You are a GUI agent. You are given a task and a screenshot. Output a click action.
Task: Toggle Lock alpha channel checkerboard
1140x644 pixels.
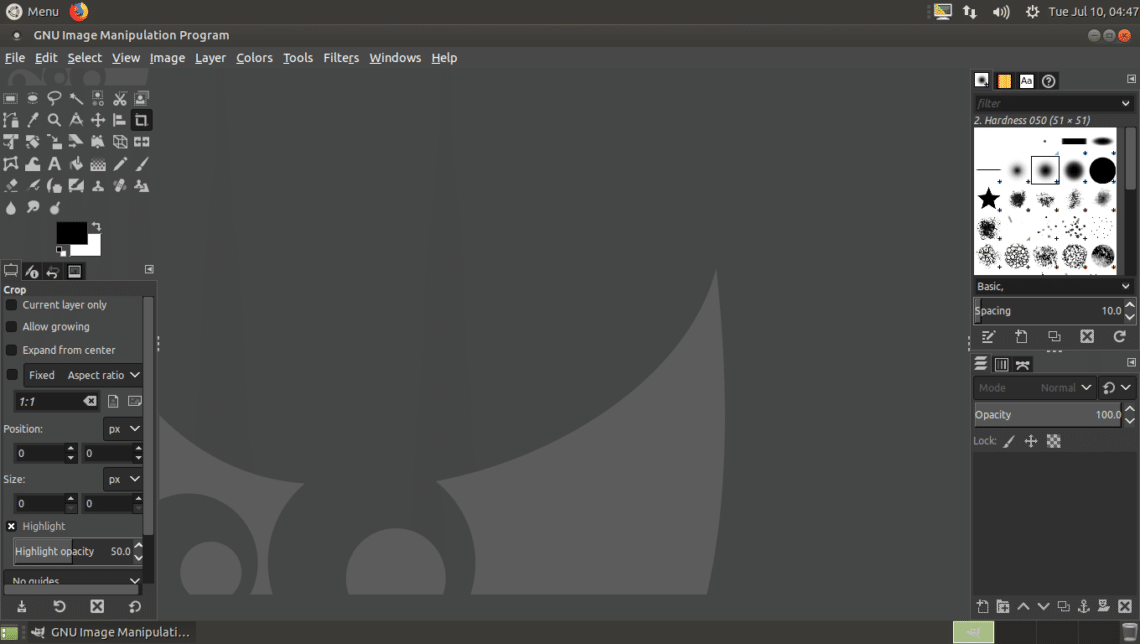pos(1053,440)
